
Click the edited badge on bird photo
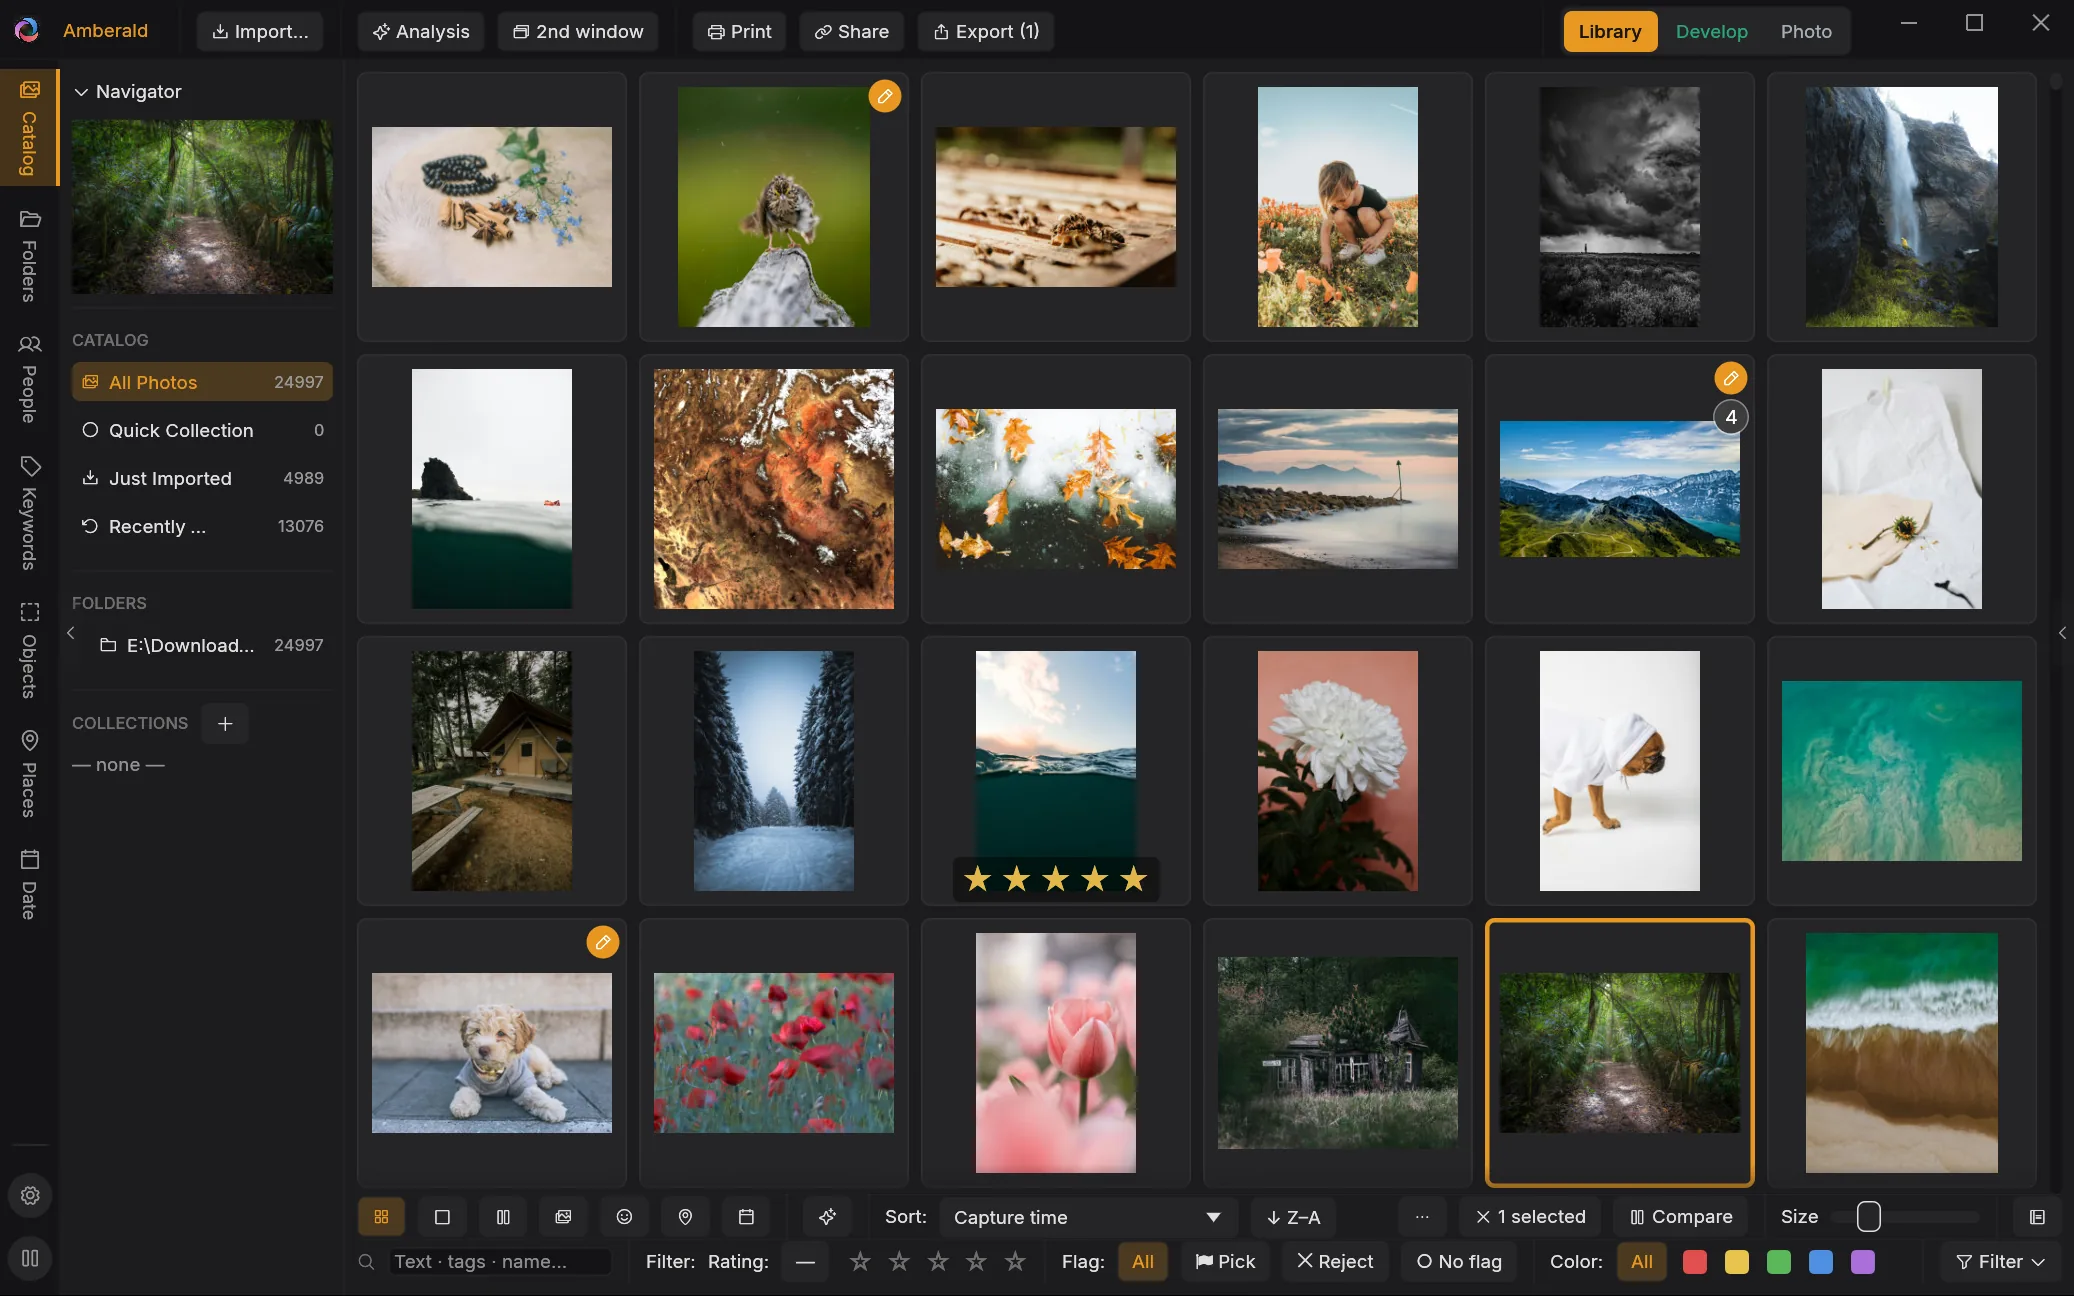coord(885,96)
